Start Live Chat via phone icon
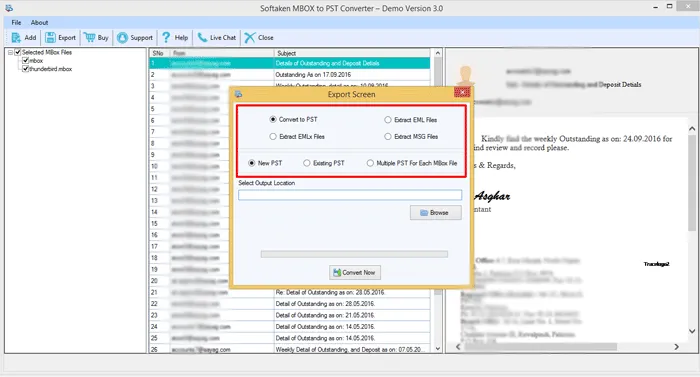 click(x=202, y=38)
